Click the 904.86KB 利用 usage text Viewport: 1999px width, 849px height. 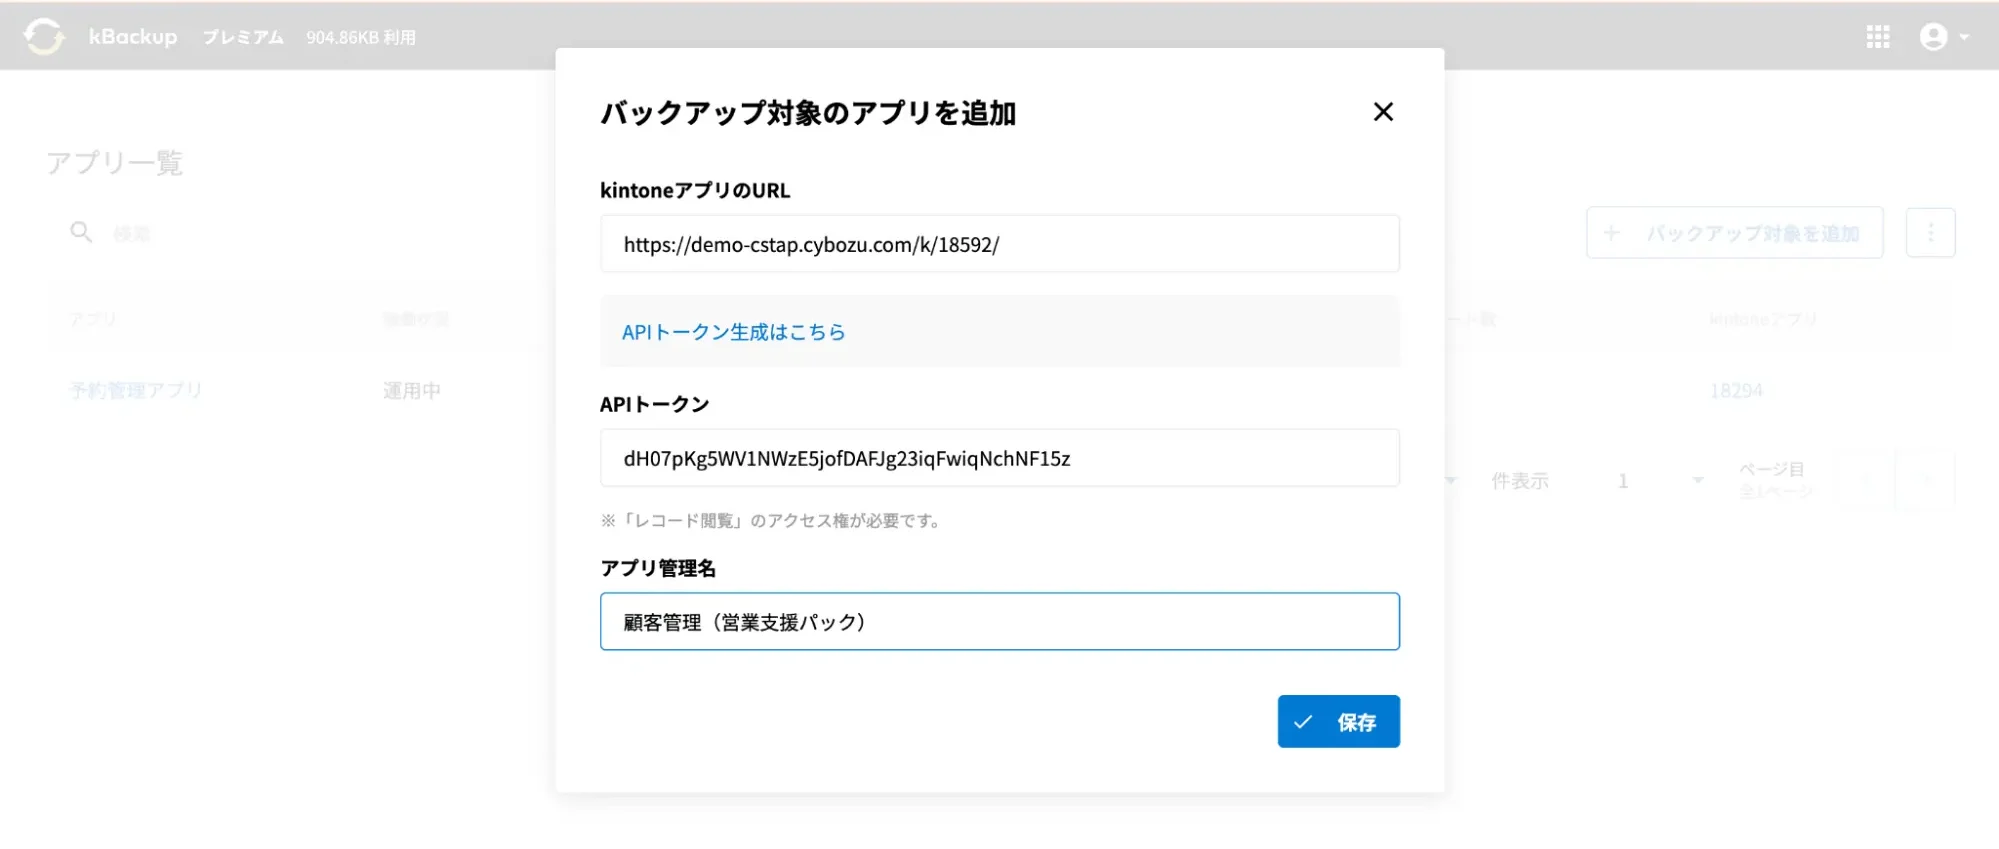(x=361, y=37)
